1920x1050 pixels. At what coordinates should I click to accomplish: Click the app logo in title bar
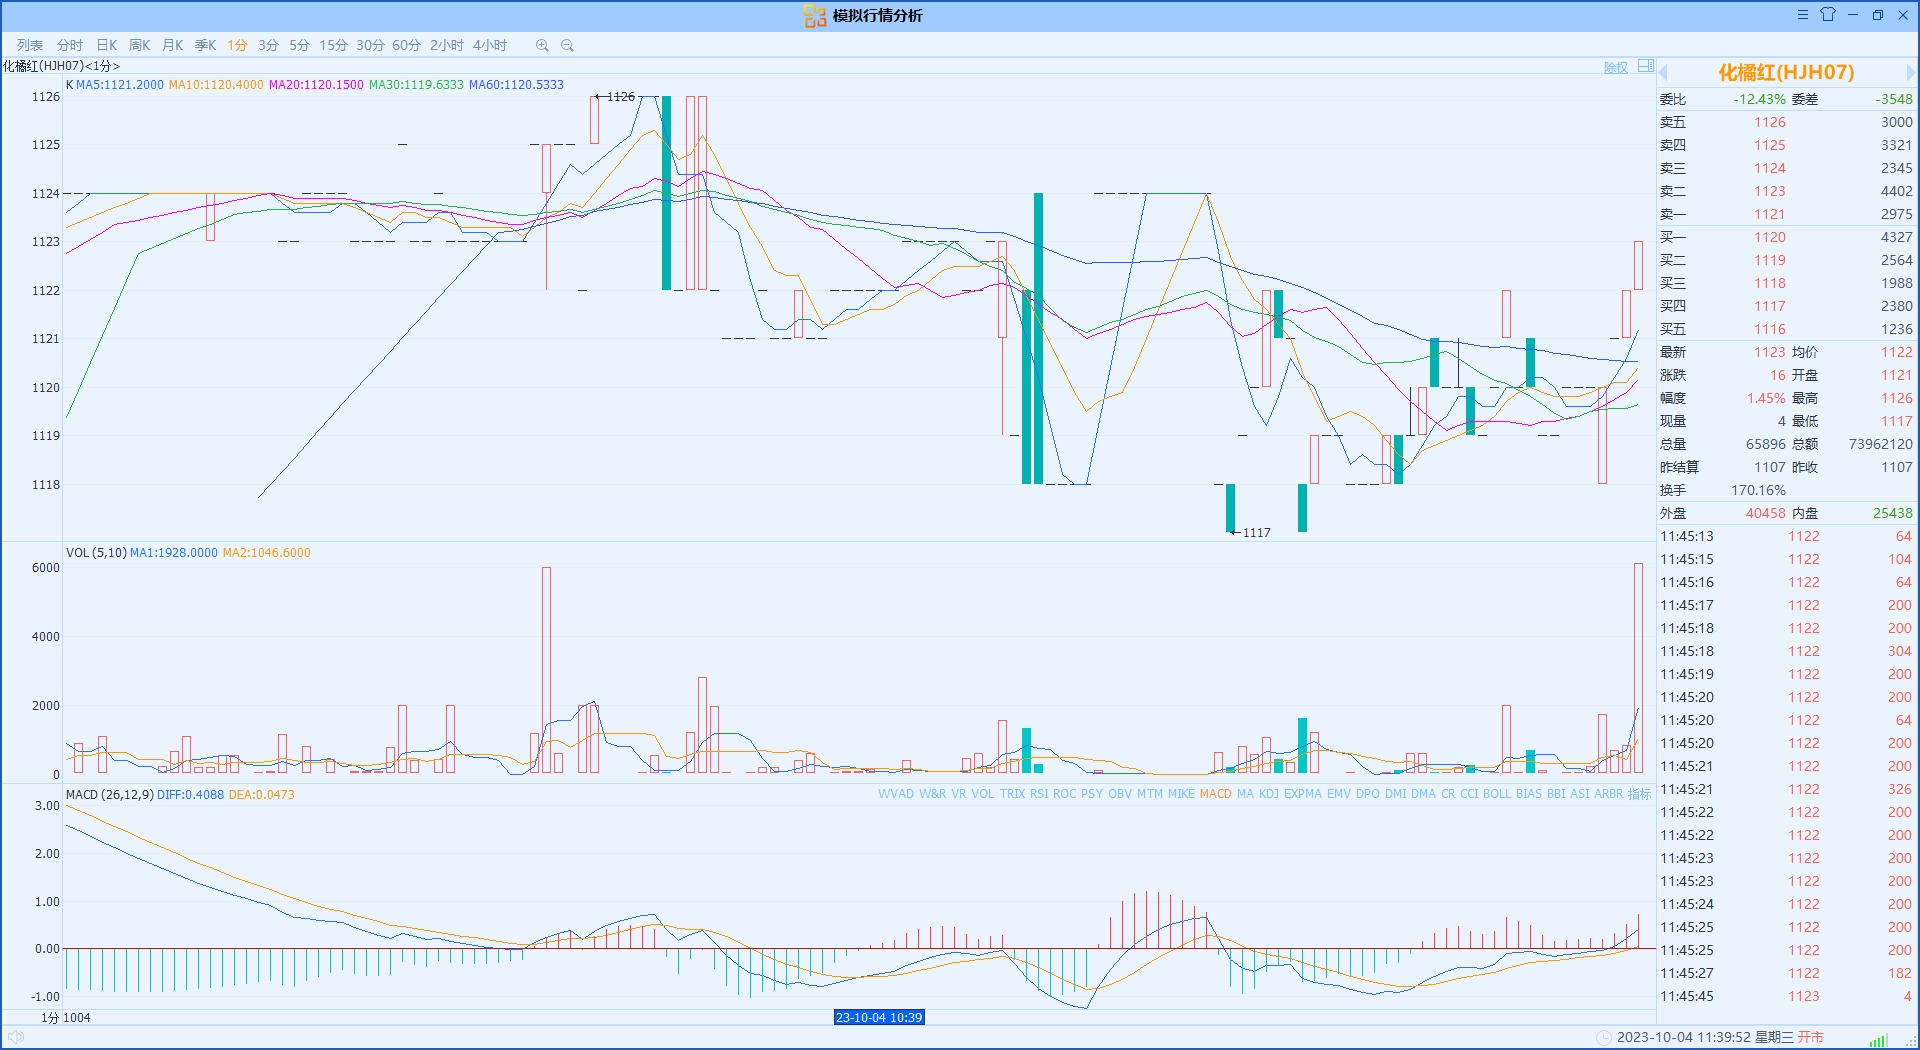[815, 16]
